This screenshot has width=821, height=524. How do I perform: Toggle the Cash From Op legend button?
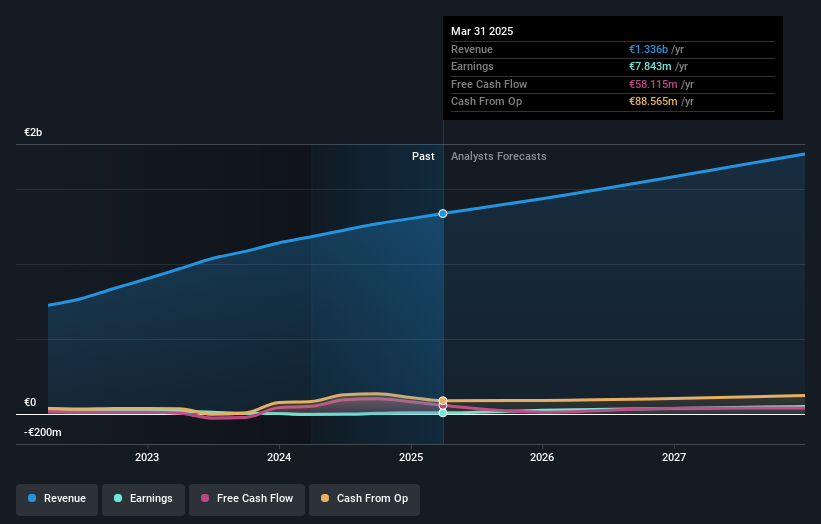[364, 499]
